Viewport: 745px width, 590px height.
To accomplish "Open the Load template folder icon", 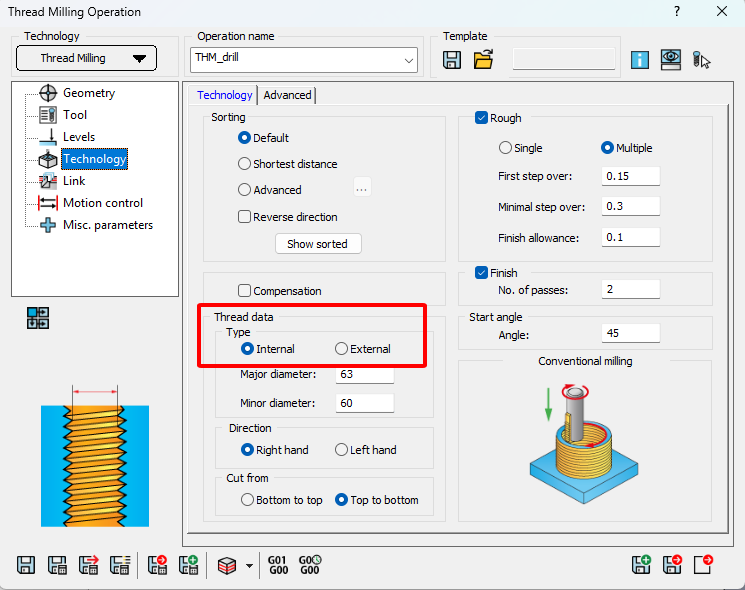I will (x=484, y=59).
